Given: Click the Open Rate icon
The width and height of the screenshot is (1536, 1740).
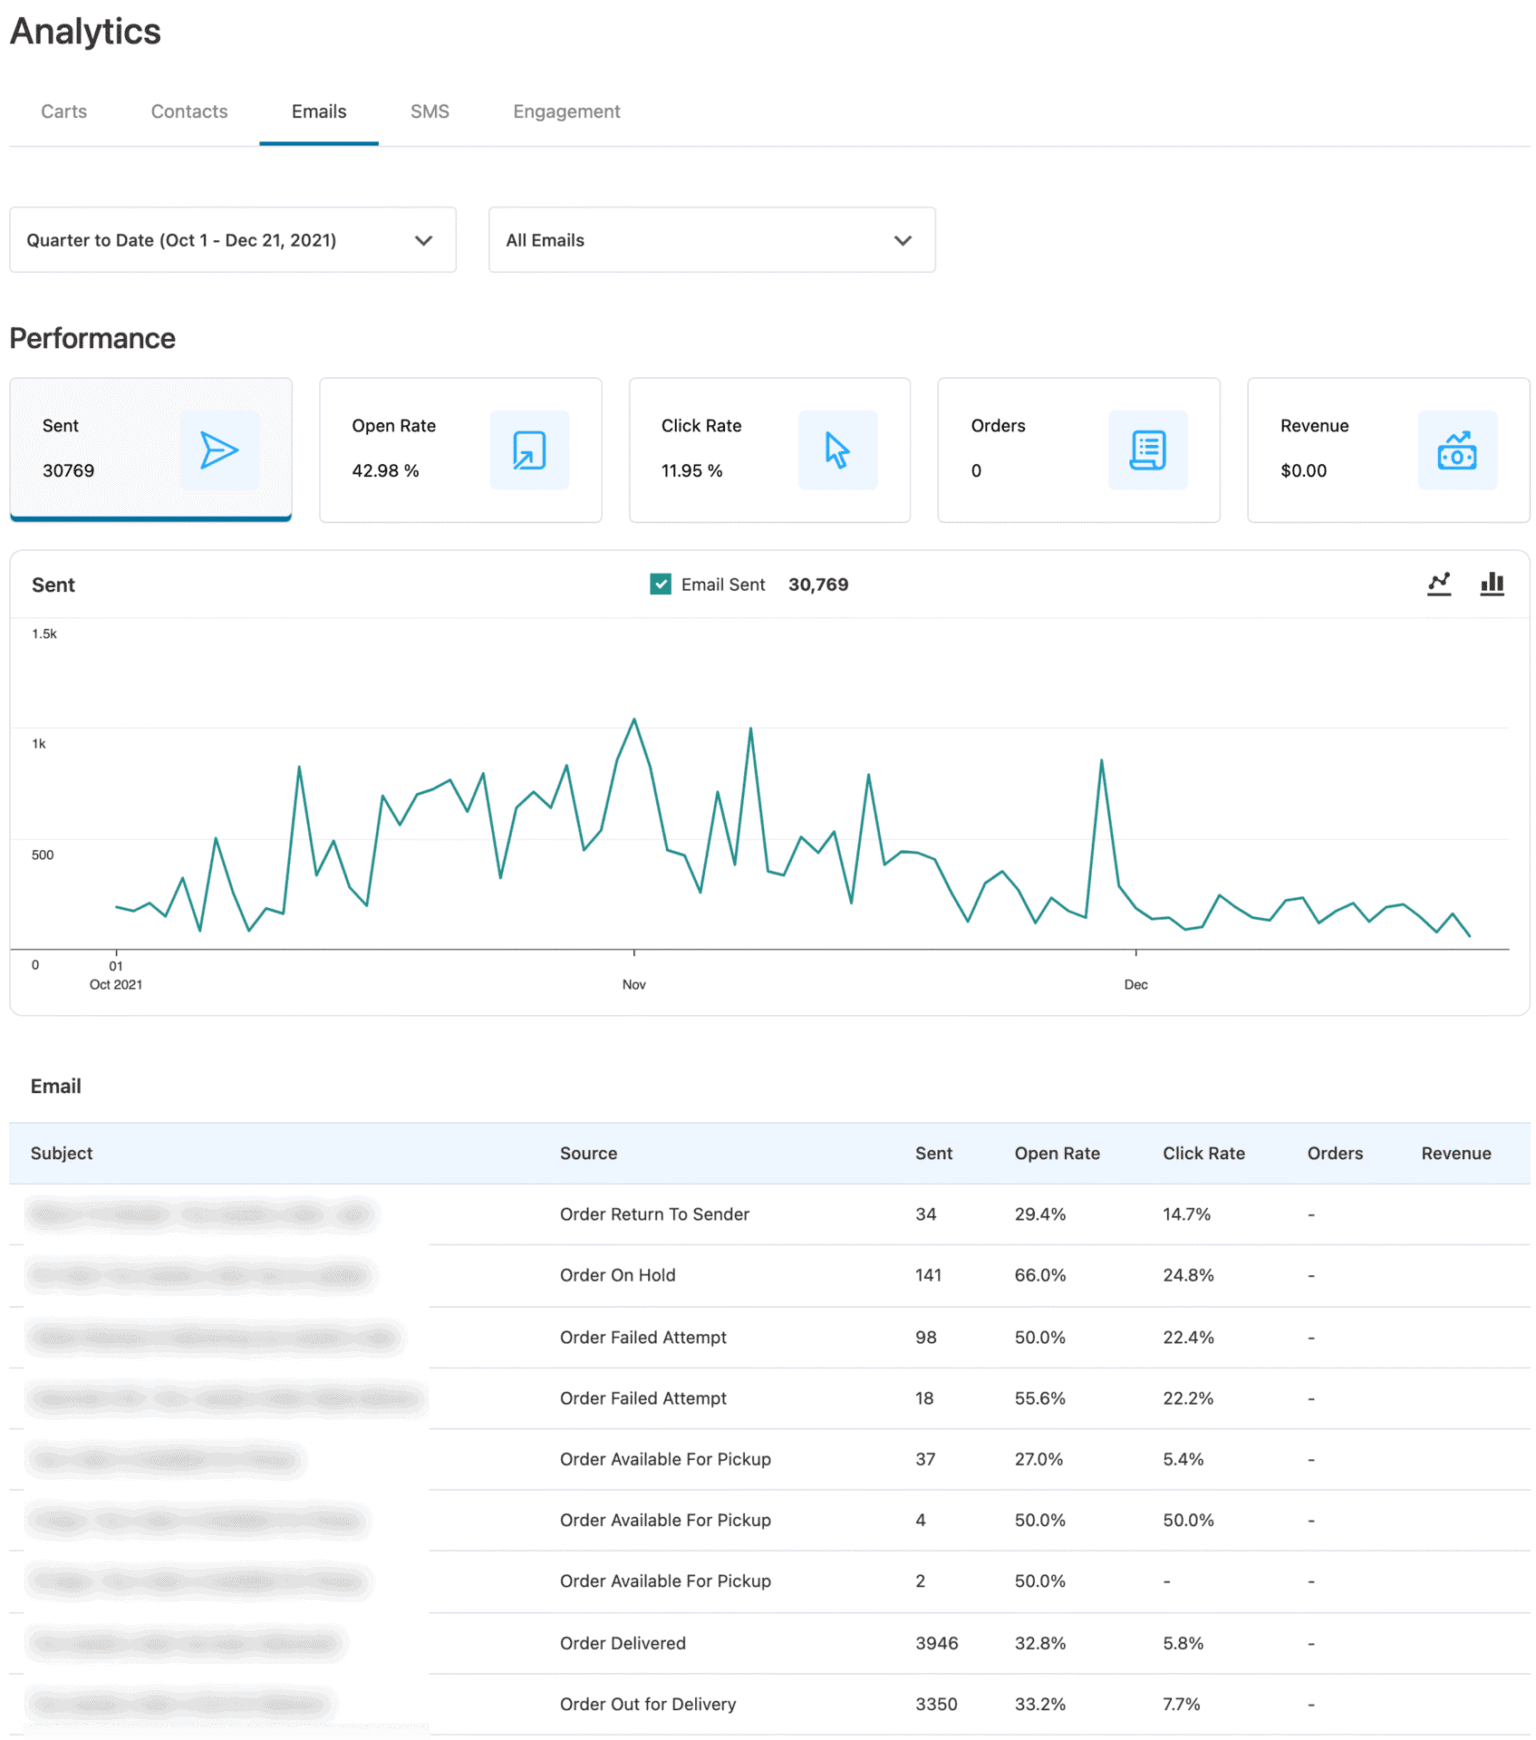Looking at the screenshot, I should [529, 450].
